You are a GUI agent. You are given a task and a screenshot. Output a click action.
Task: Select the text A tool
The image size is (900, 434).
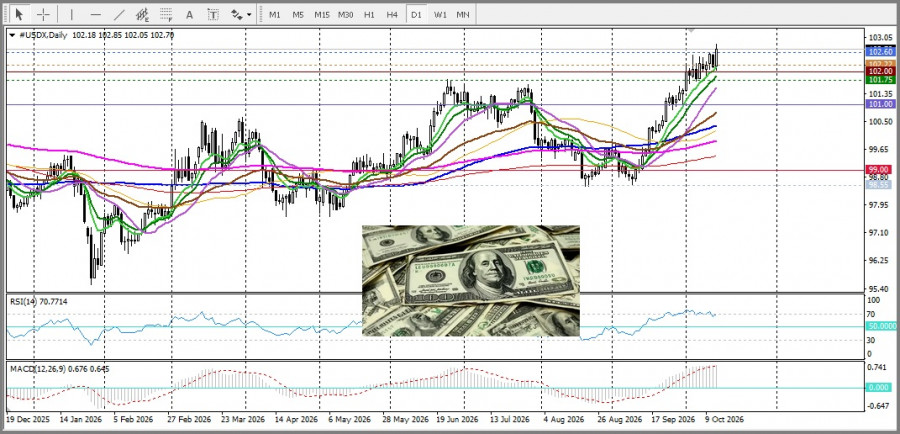(x=189, y=14)
